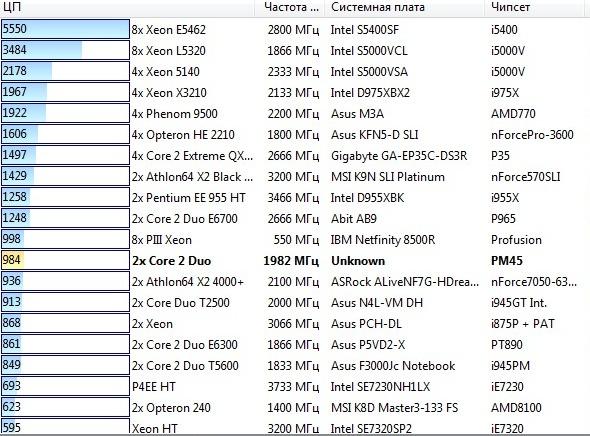Select Asus P5VD2-X cell
Screen dimensions: 590x436
click(x=368, y=345)
